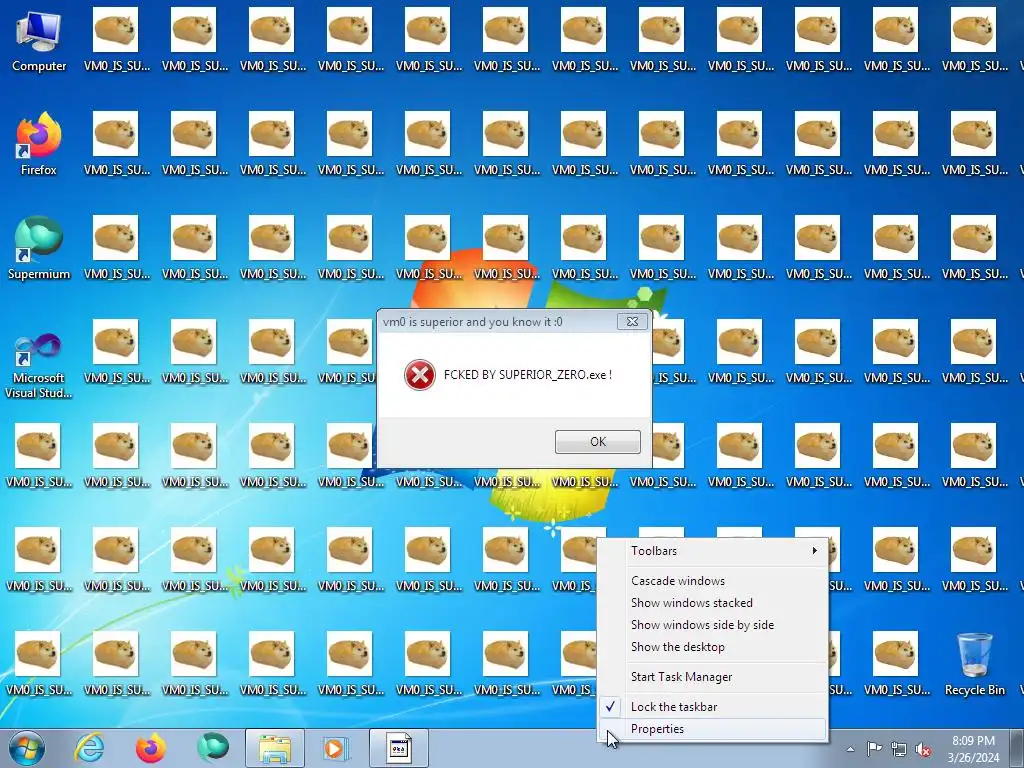Open the Windows Start menu orb
The width and height of the screenshot is (1024, 768).
(x=27, y=748)
